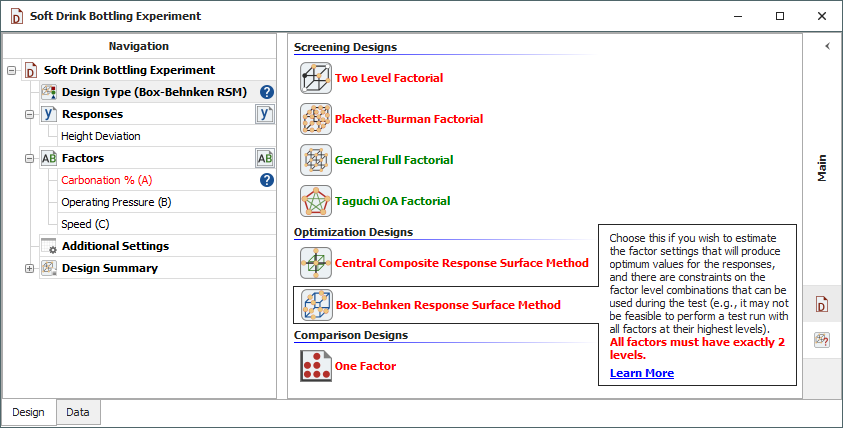The width and height of the screenshot is (843, 428).
Task: Pick the General Full Factorial icon
Action: [316, 160]
